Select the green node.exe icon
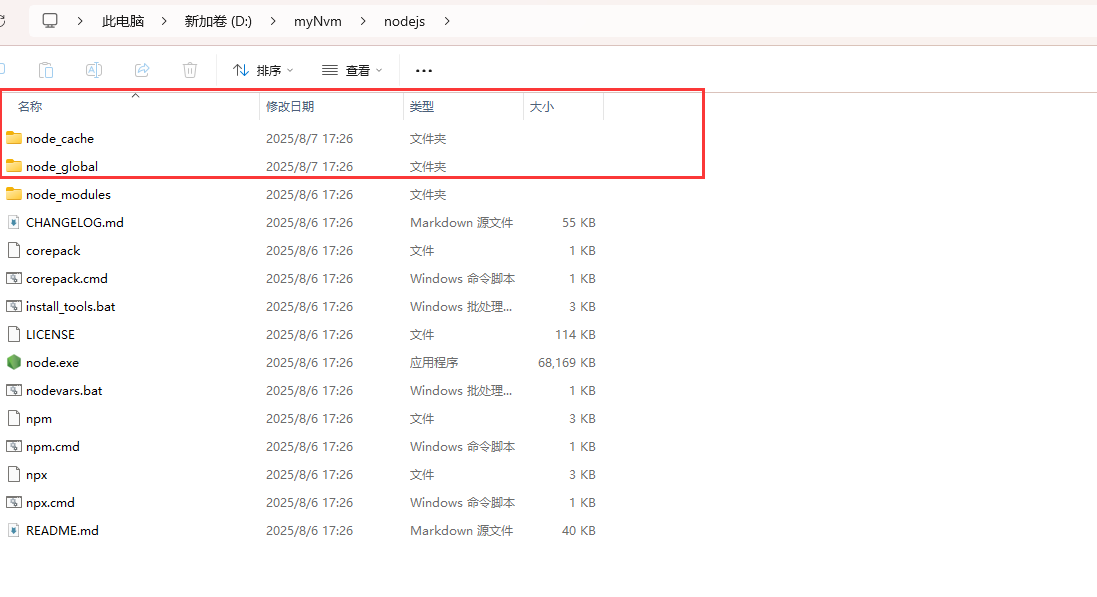 pyautogui.click(x=14, y=362)
